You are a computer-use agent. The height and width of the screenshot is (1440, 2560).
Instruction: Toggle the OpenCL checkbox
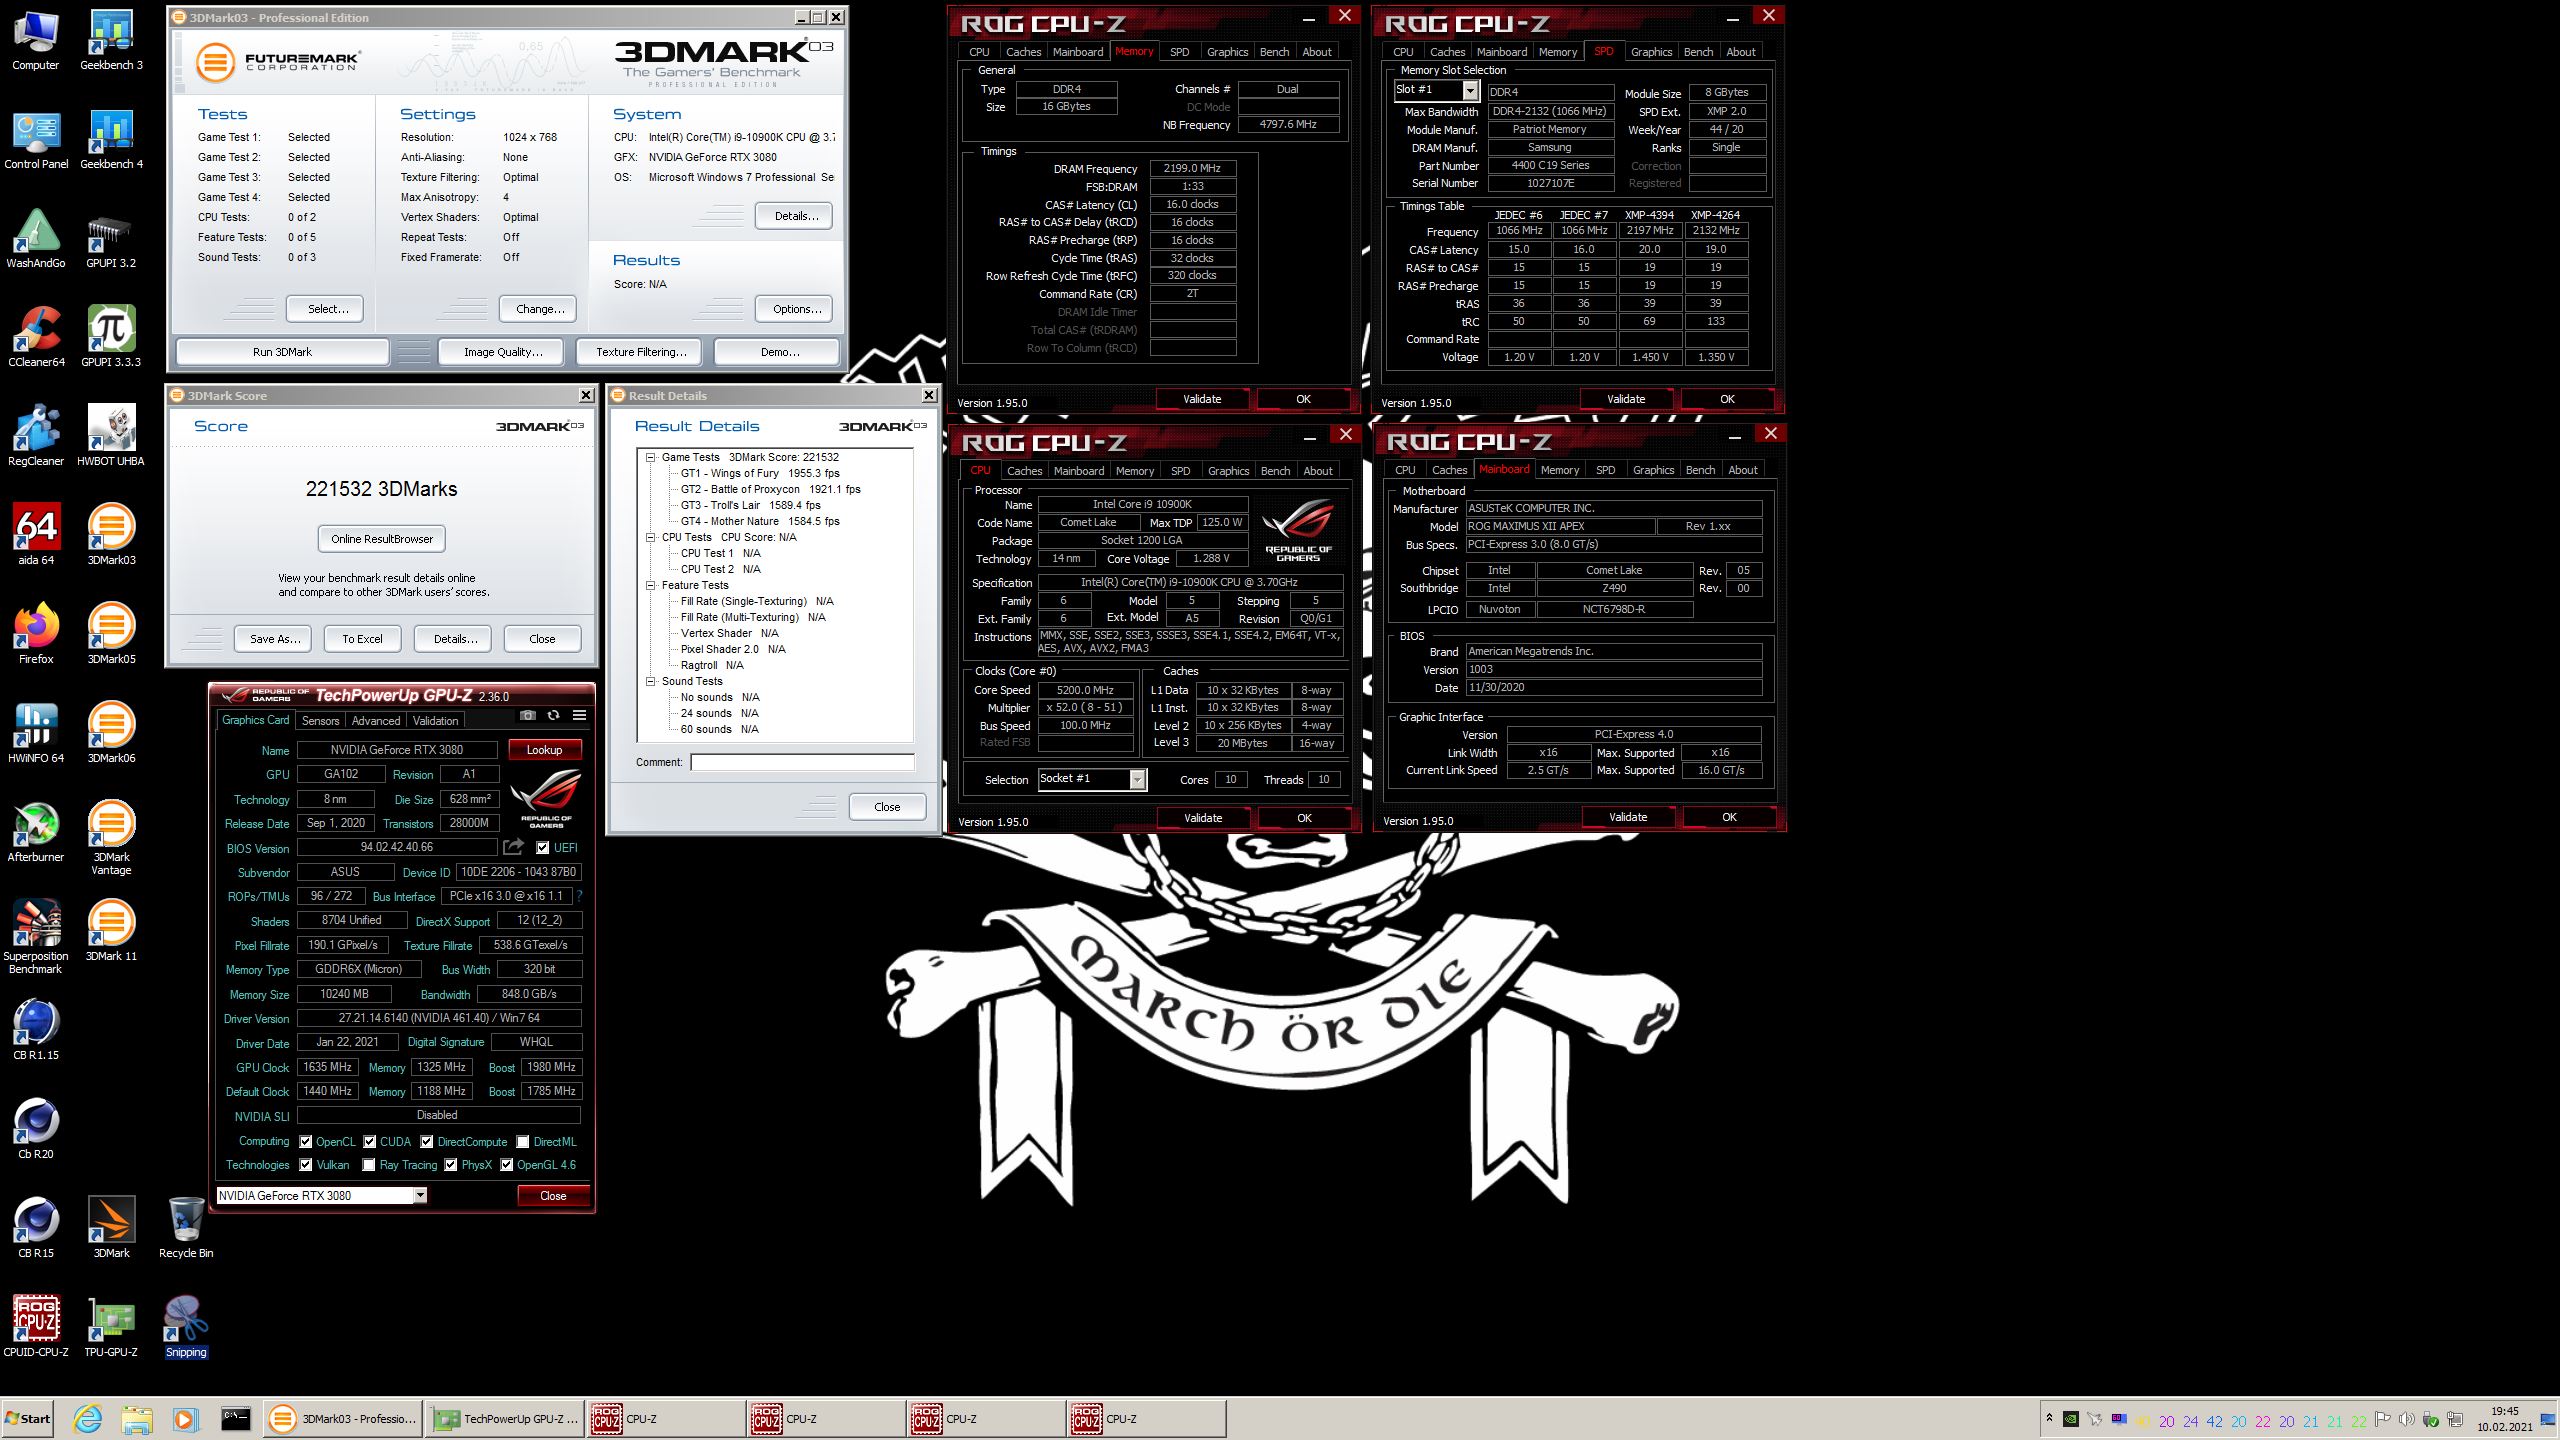(306, 1141)
